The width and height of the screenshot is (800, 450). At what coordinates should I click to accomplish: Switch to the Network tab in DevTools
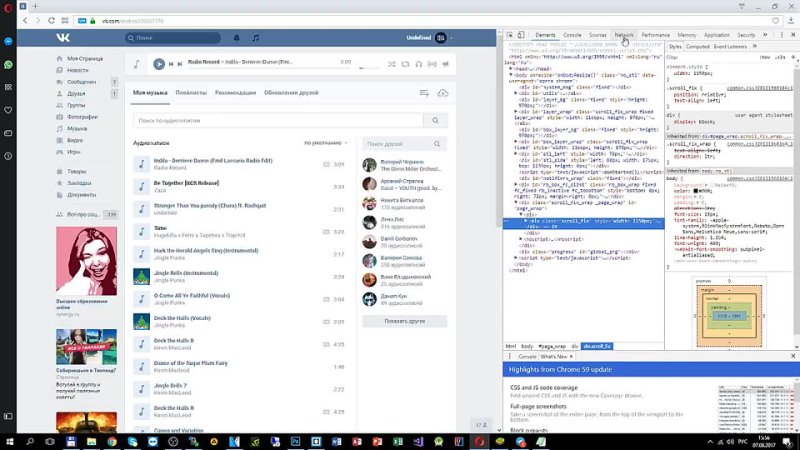(x=624, y=35)
